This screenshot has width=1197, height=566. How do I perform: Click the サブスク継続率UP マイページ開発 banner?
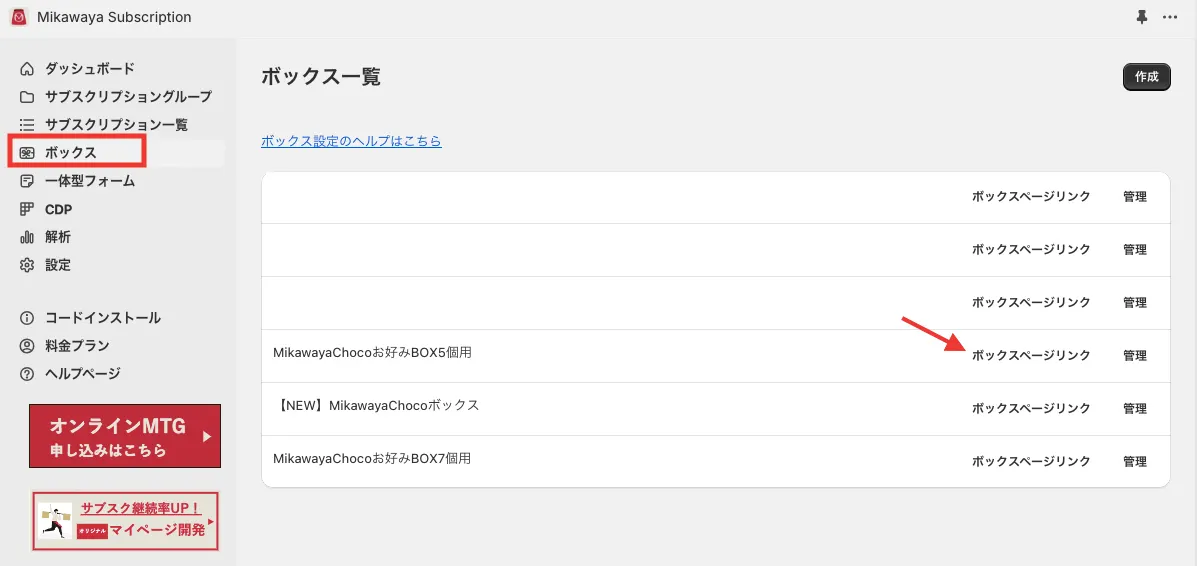(x=125, y=521)
